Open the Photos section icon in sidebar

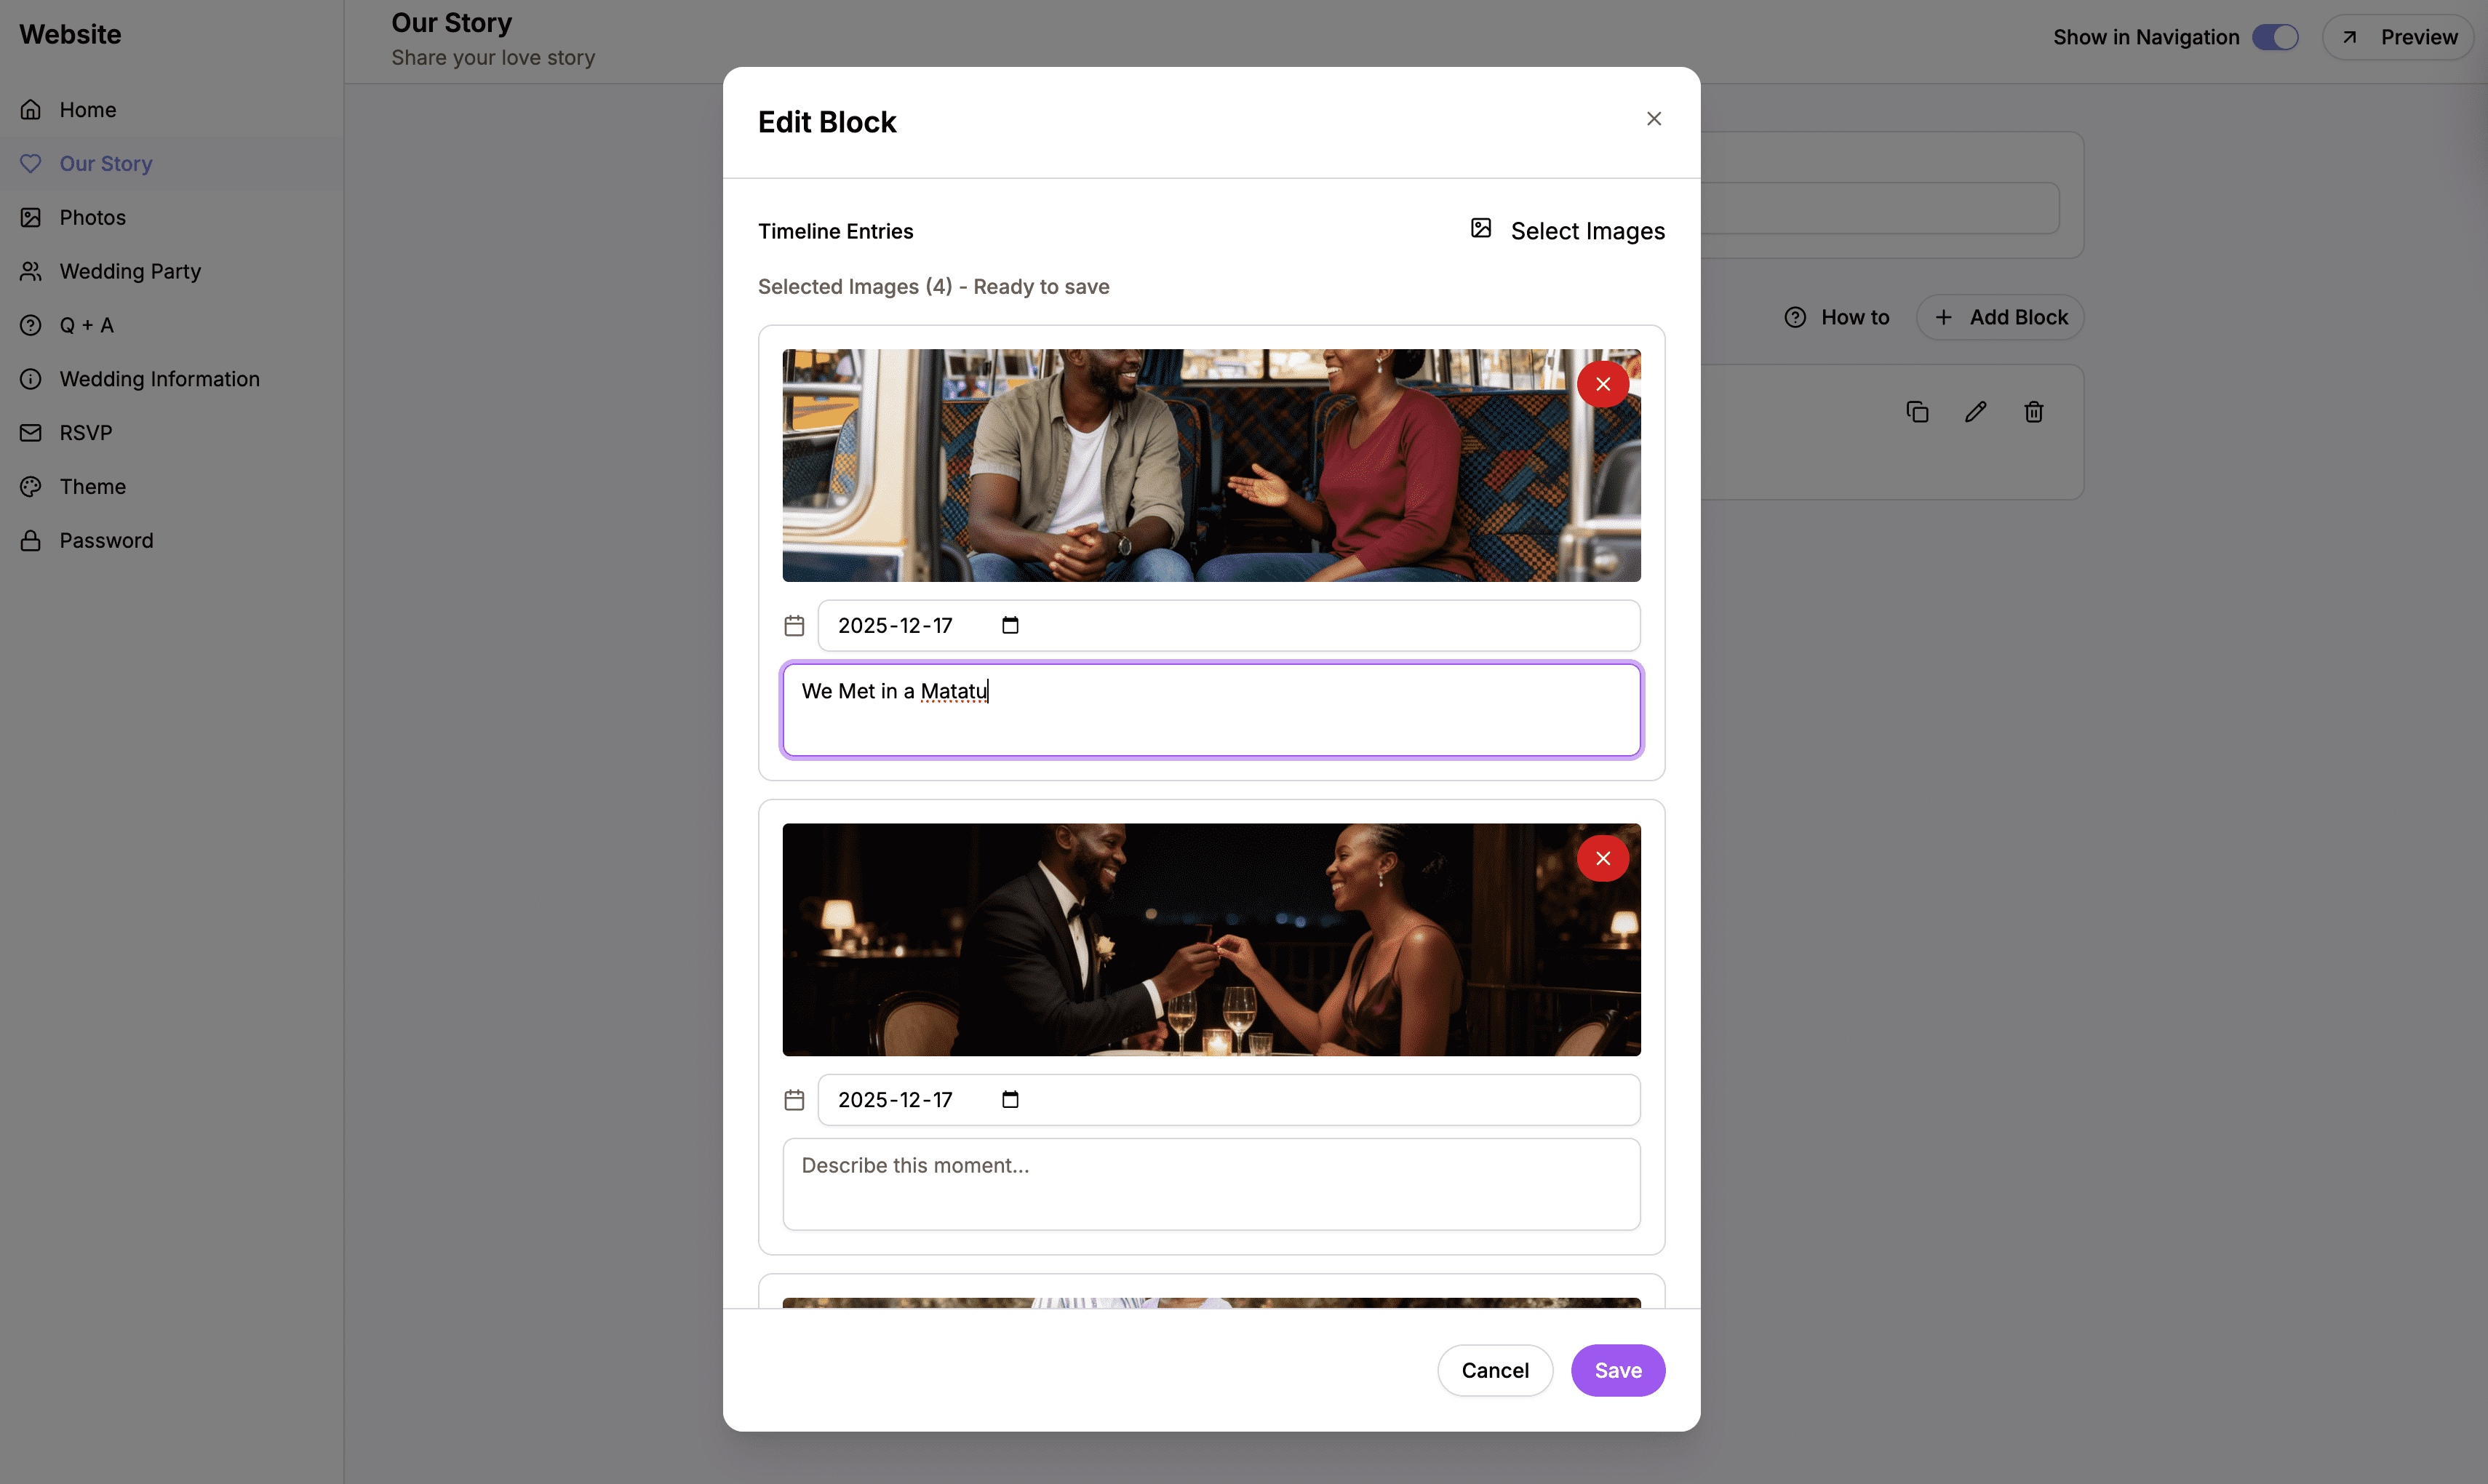[x=30, y=217]
